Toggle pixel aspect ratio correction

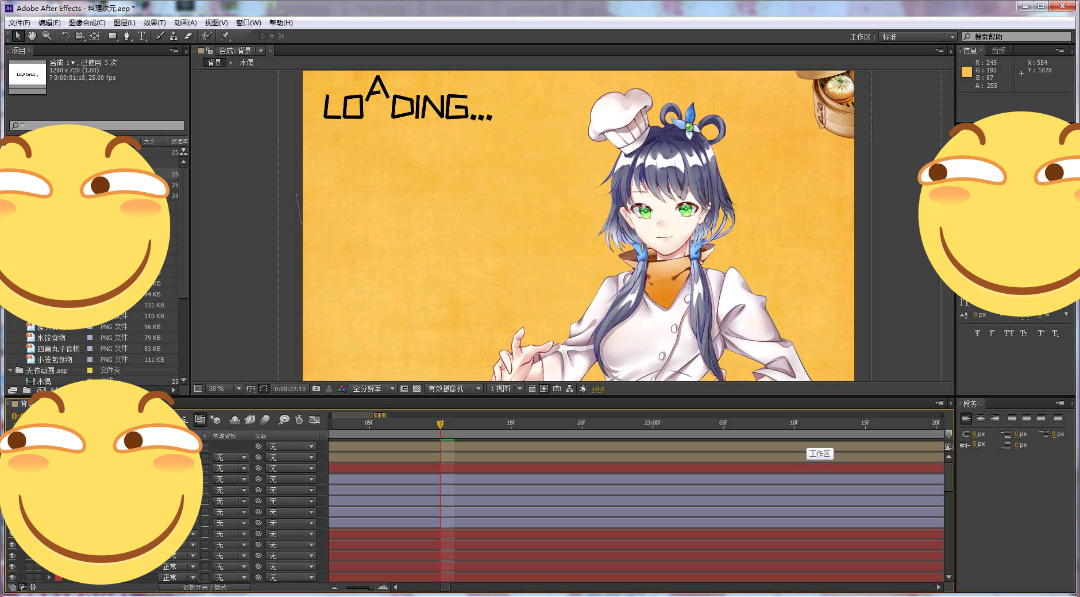(531, 389)
